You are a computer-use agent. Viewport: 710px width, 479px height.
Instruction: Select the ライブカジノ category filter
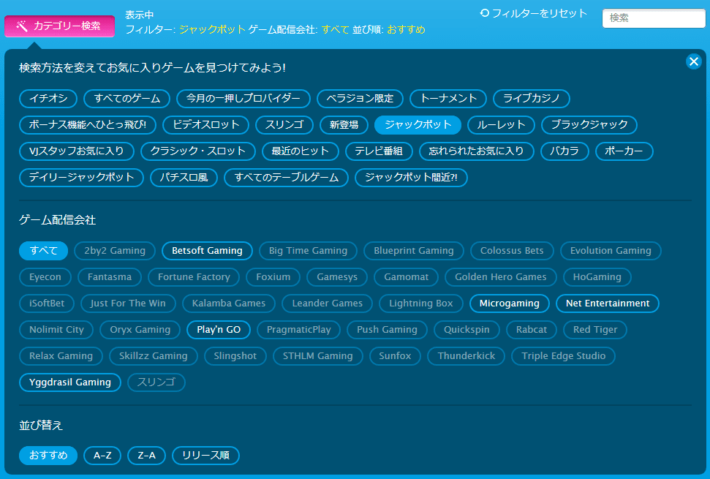coord(531,99)
